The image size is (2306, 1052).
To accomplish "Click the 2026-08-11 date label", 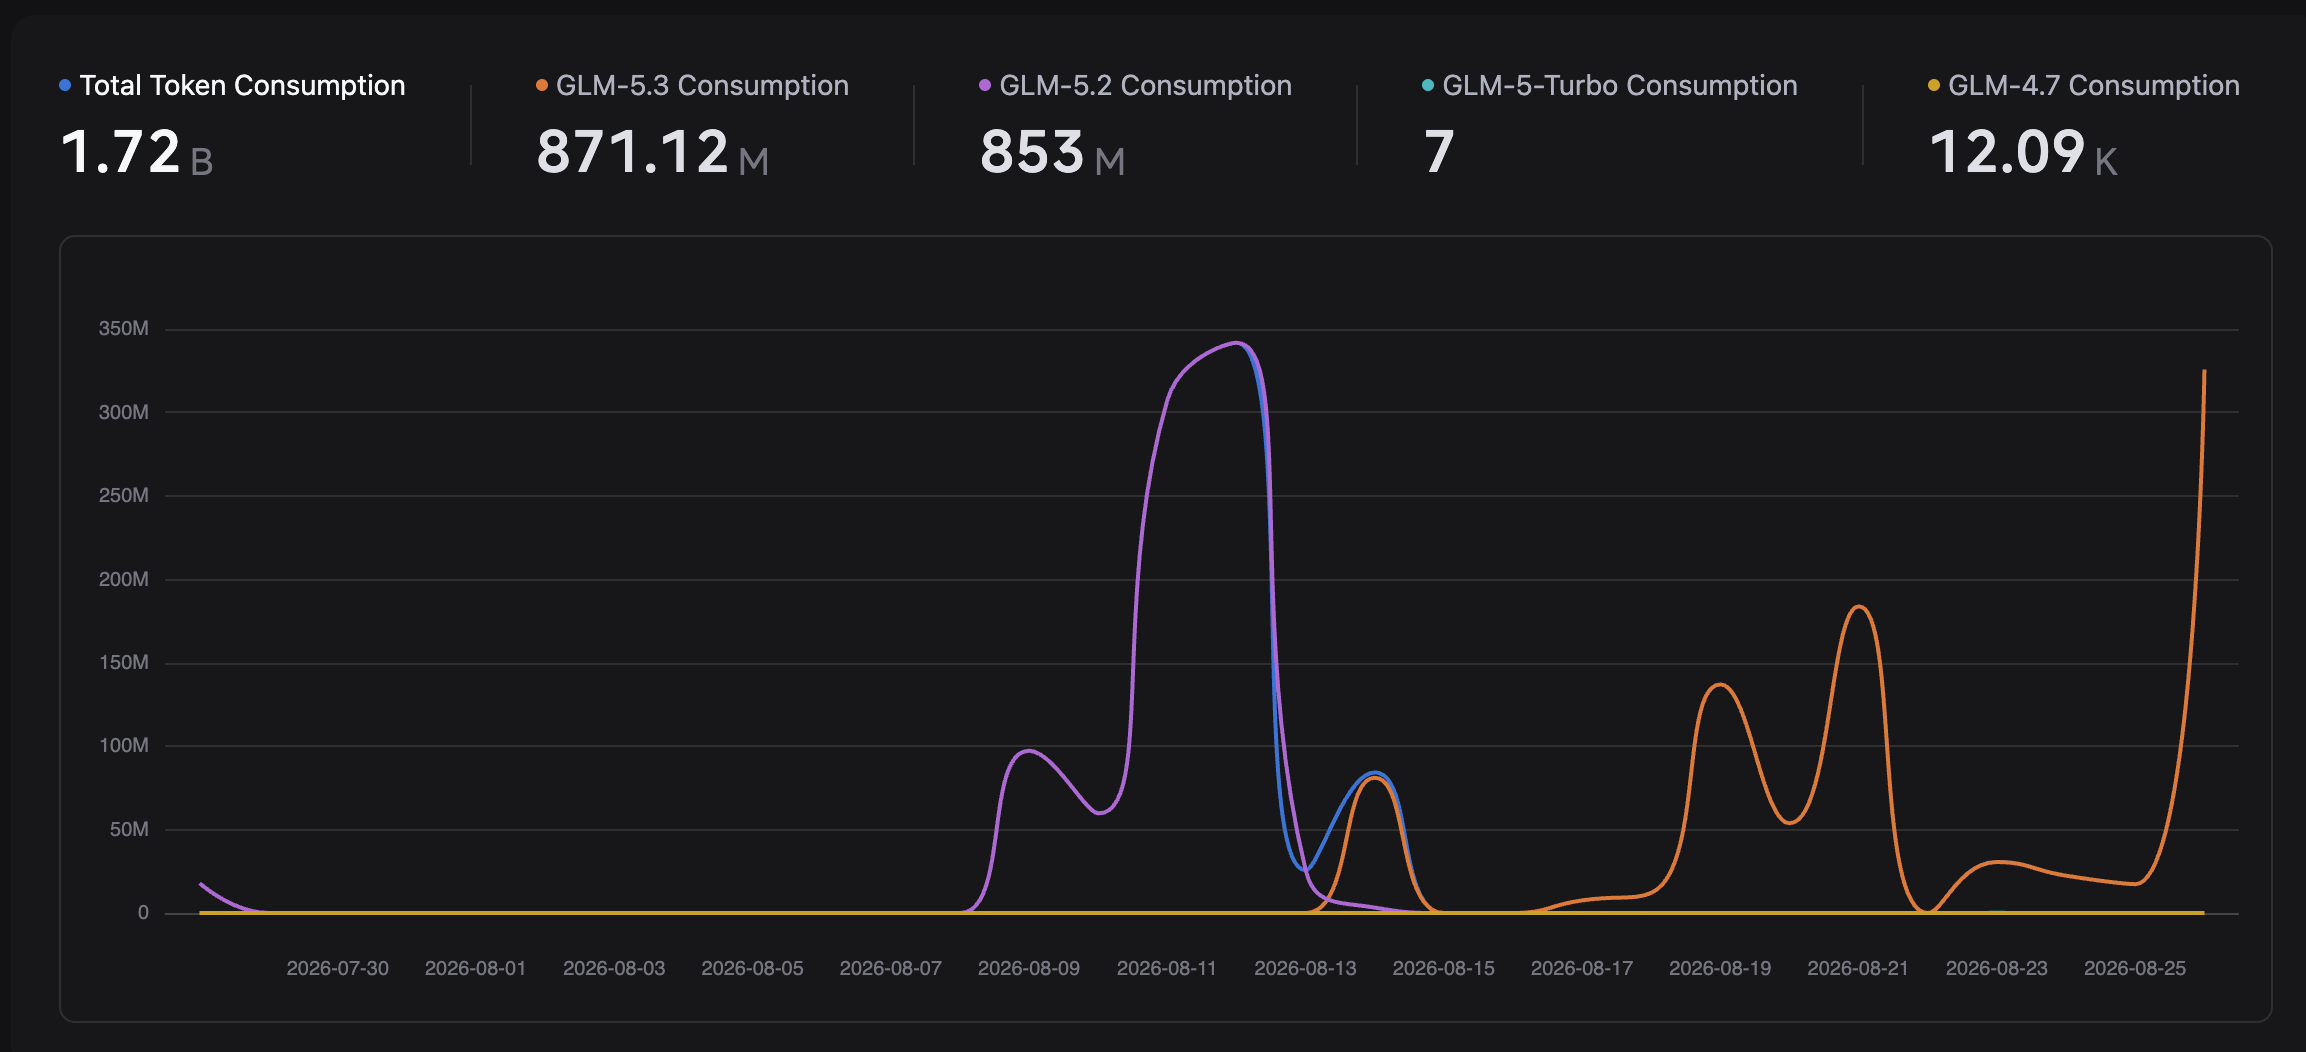I will tap(1167, 969).
